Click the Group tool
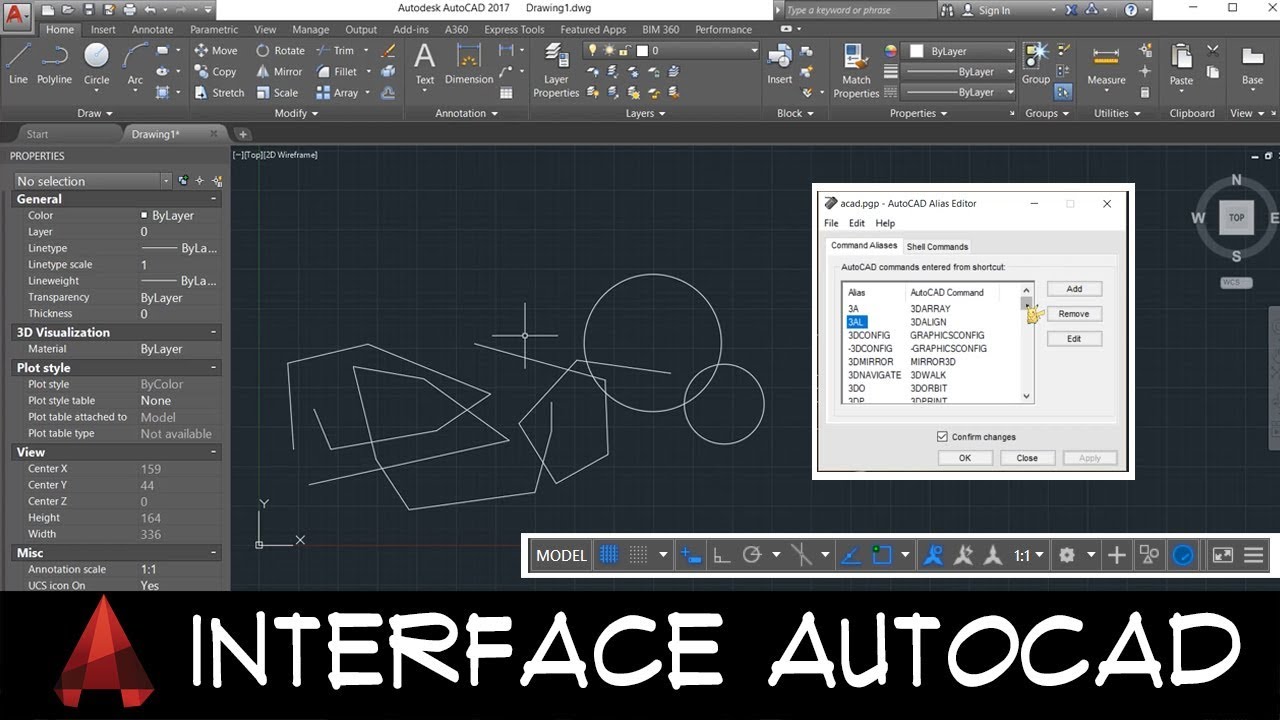 pos(1036,64)
